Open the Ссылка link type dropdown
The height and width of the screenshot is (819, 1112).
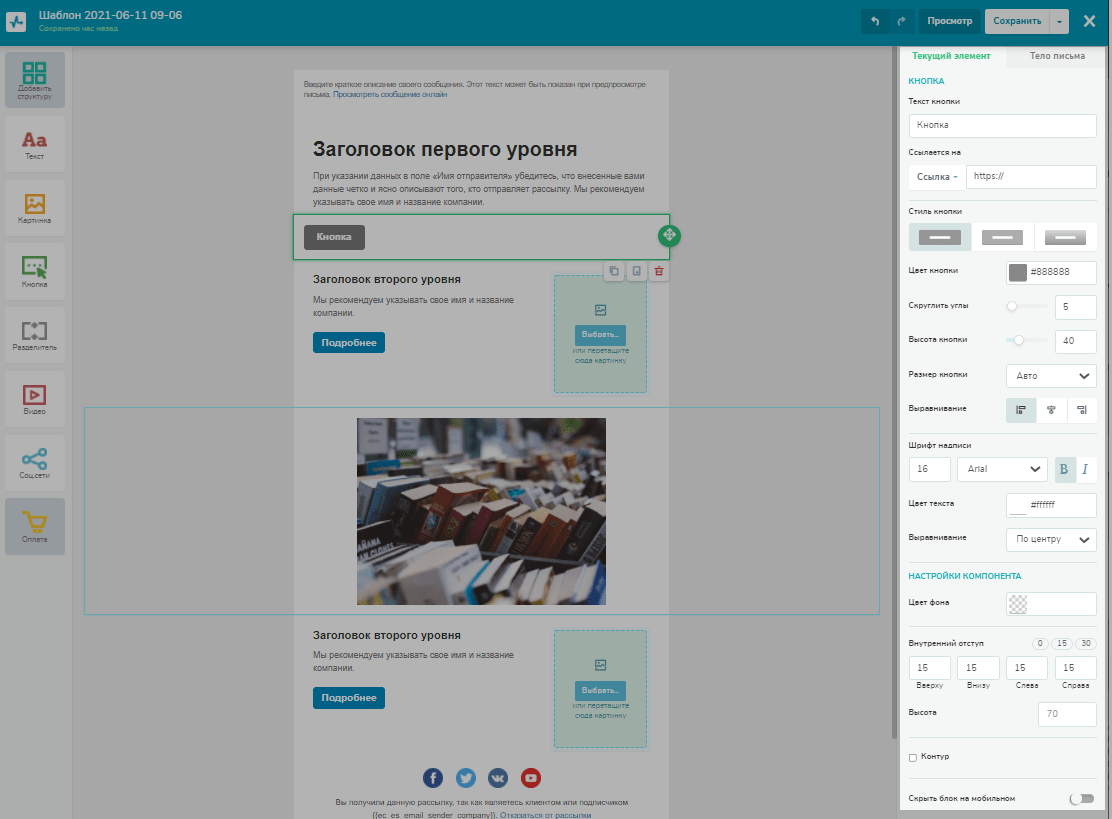[937, 177]
